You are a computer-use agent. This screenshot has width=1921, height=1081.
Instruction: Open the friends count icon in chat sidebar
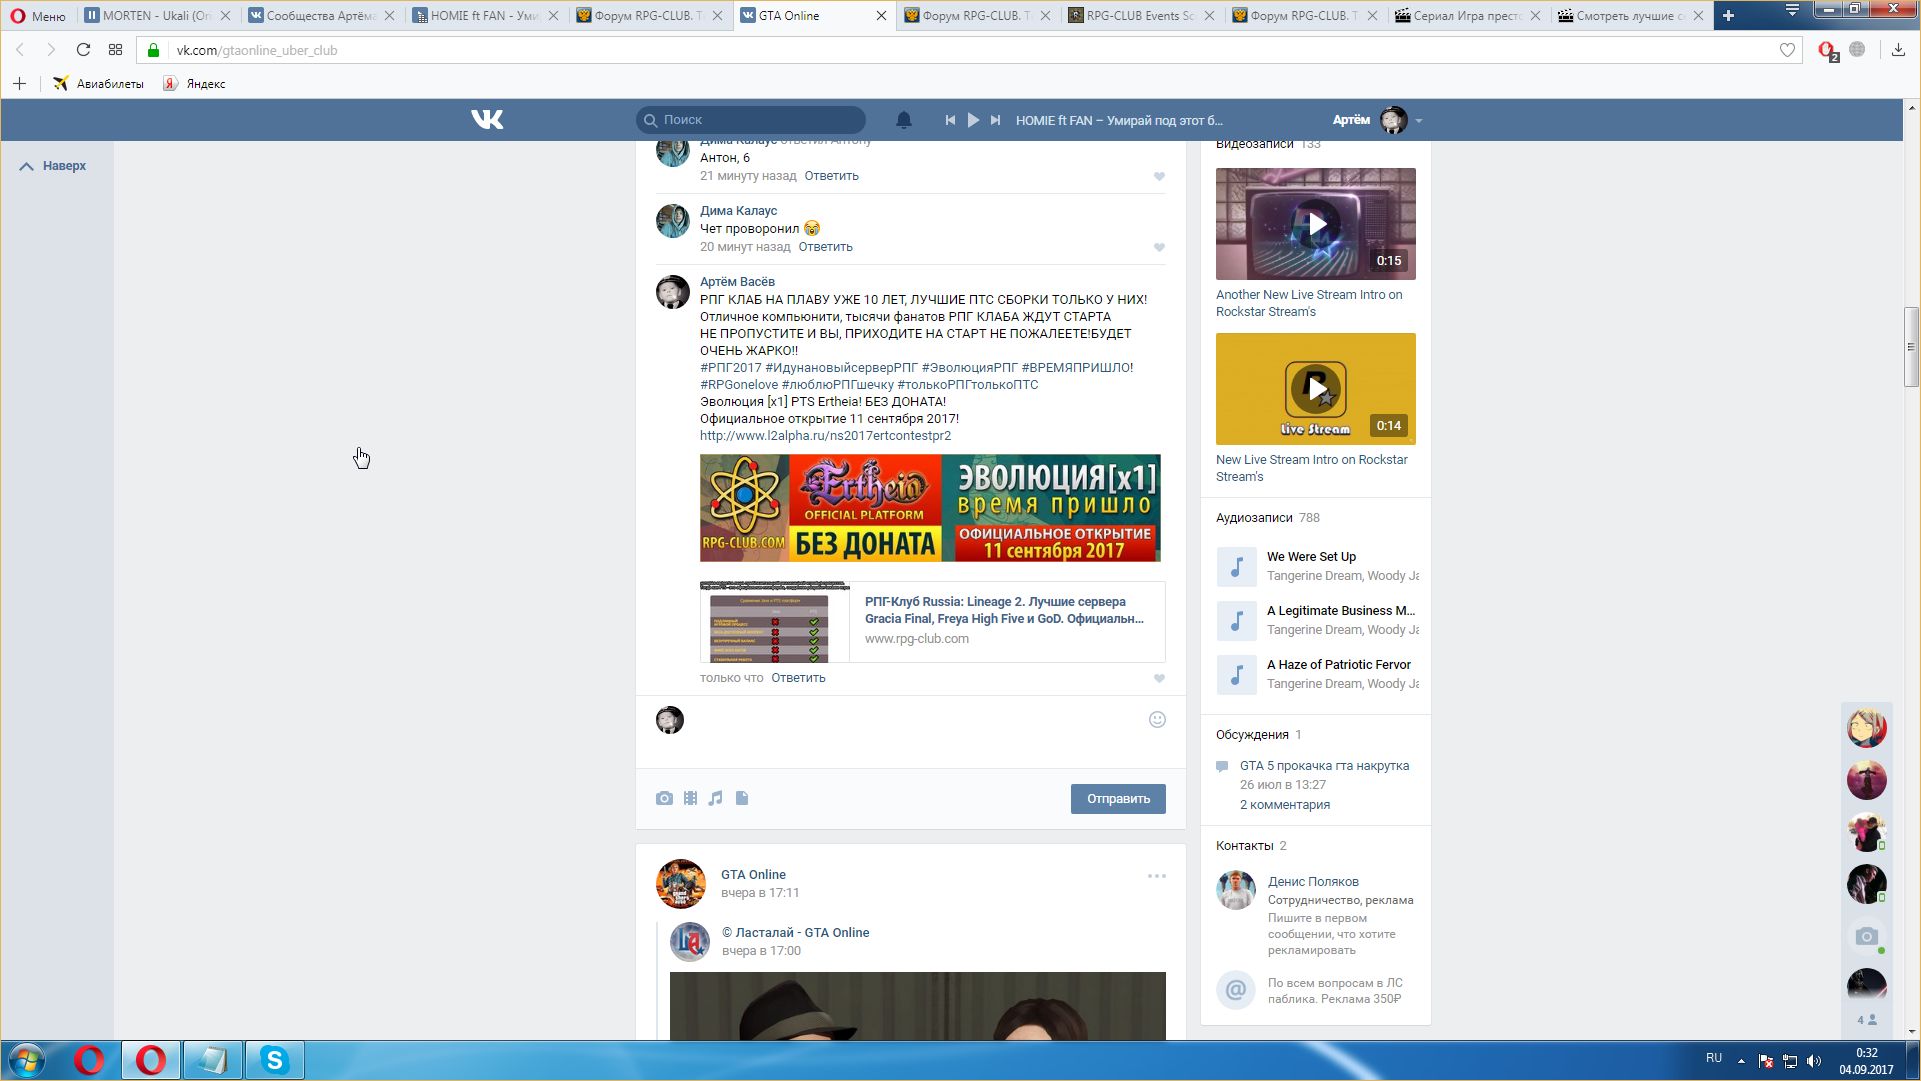(x=1866, y=1020)
